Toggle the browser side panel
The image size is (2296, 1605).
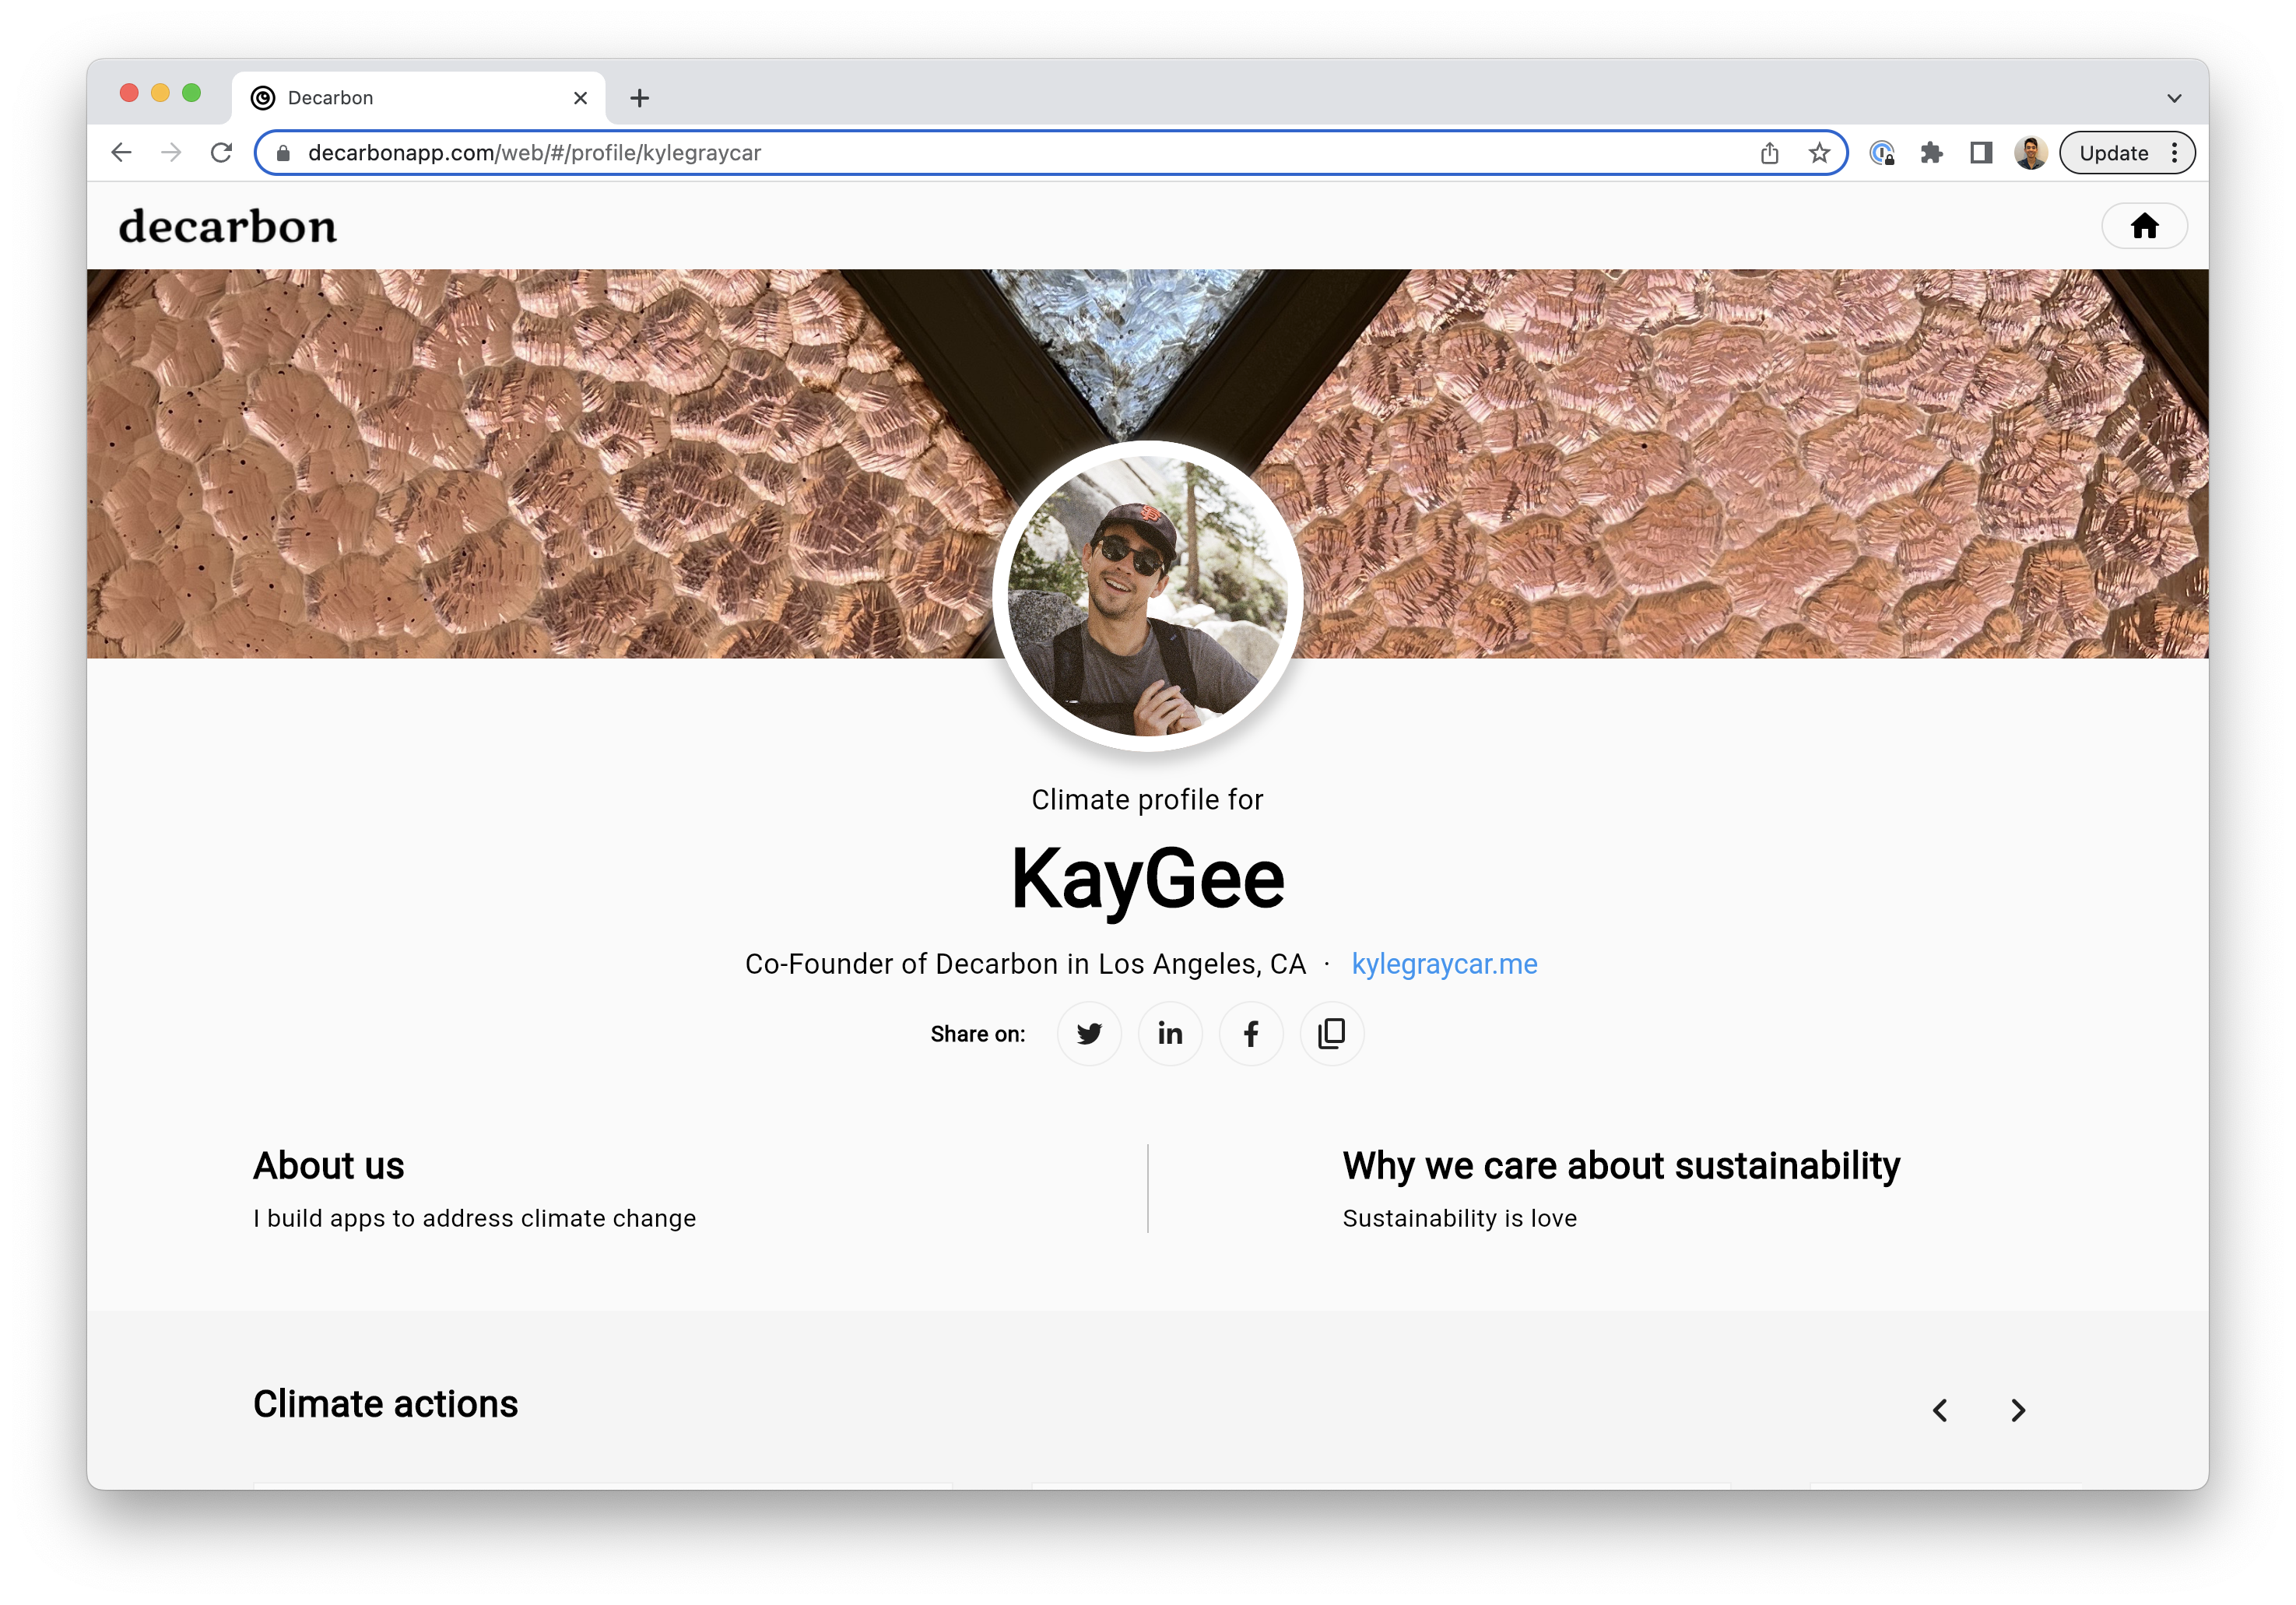[x=1981, y=153]
